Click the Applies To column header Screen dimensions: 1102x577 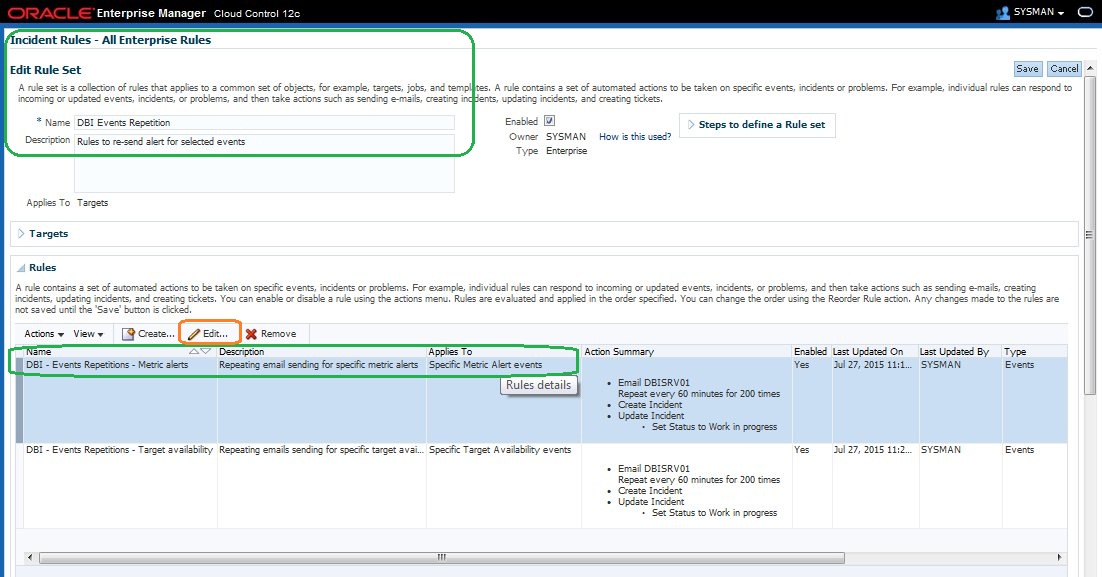503,351
